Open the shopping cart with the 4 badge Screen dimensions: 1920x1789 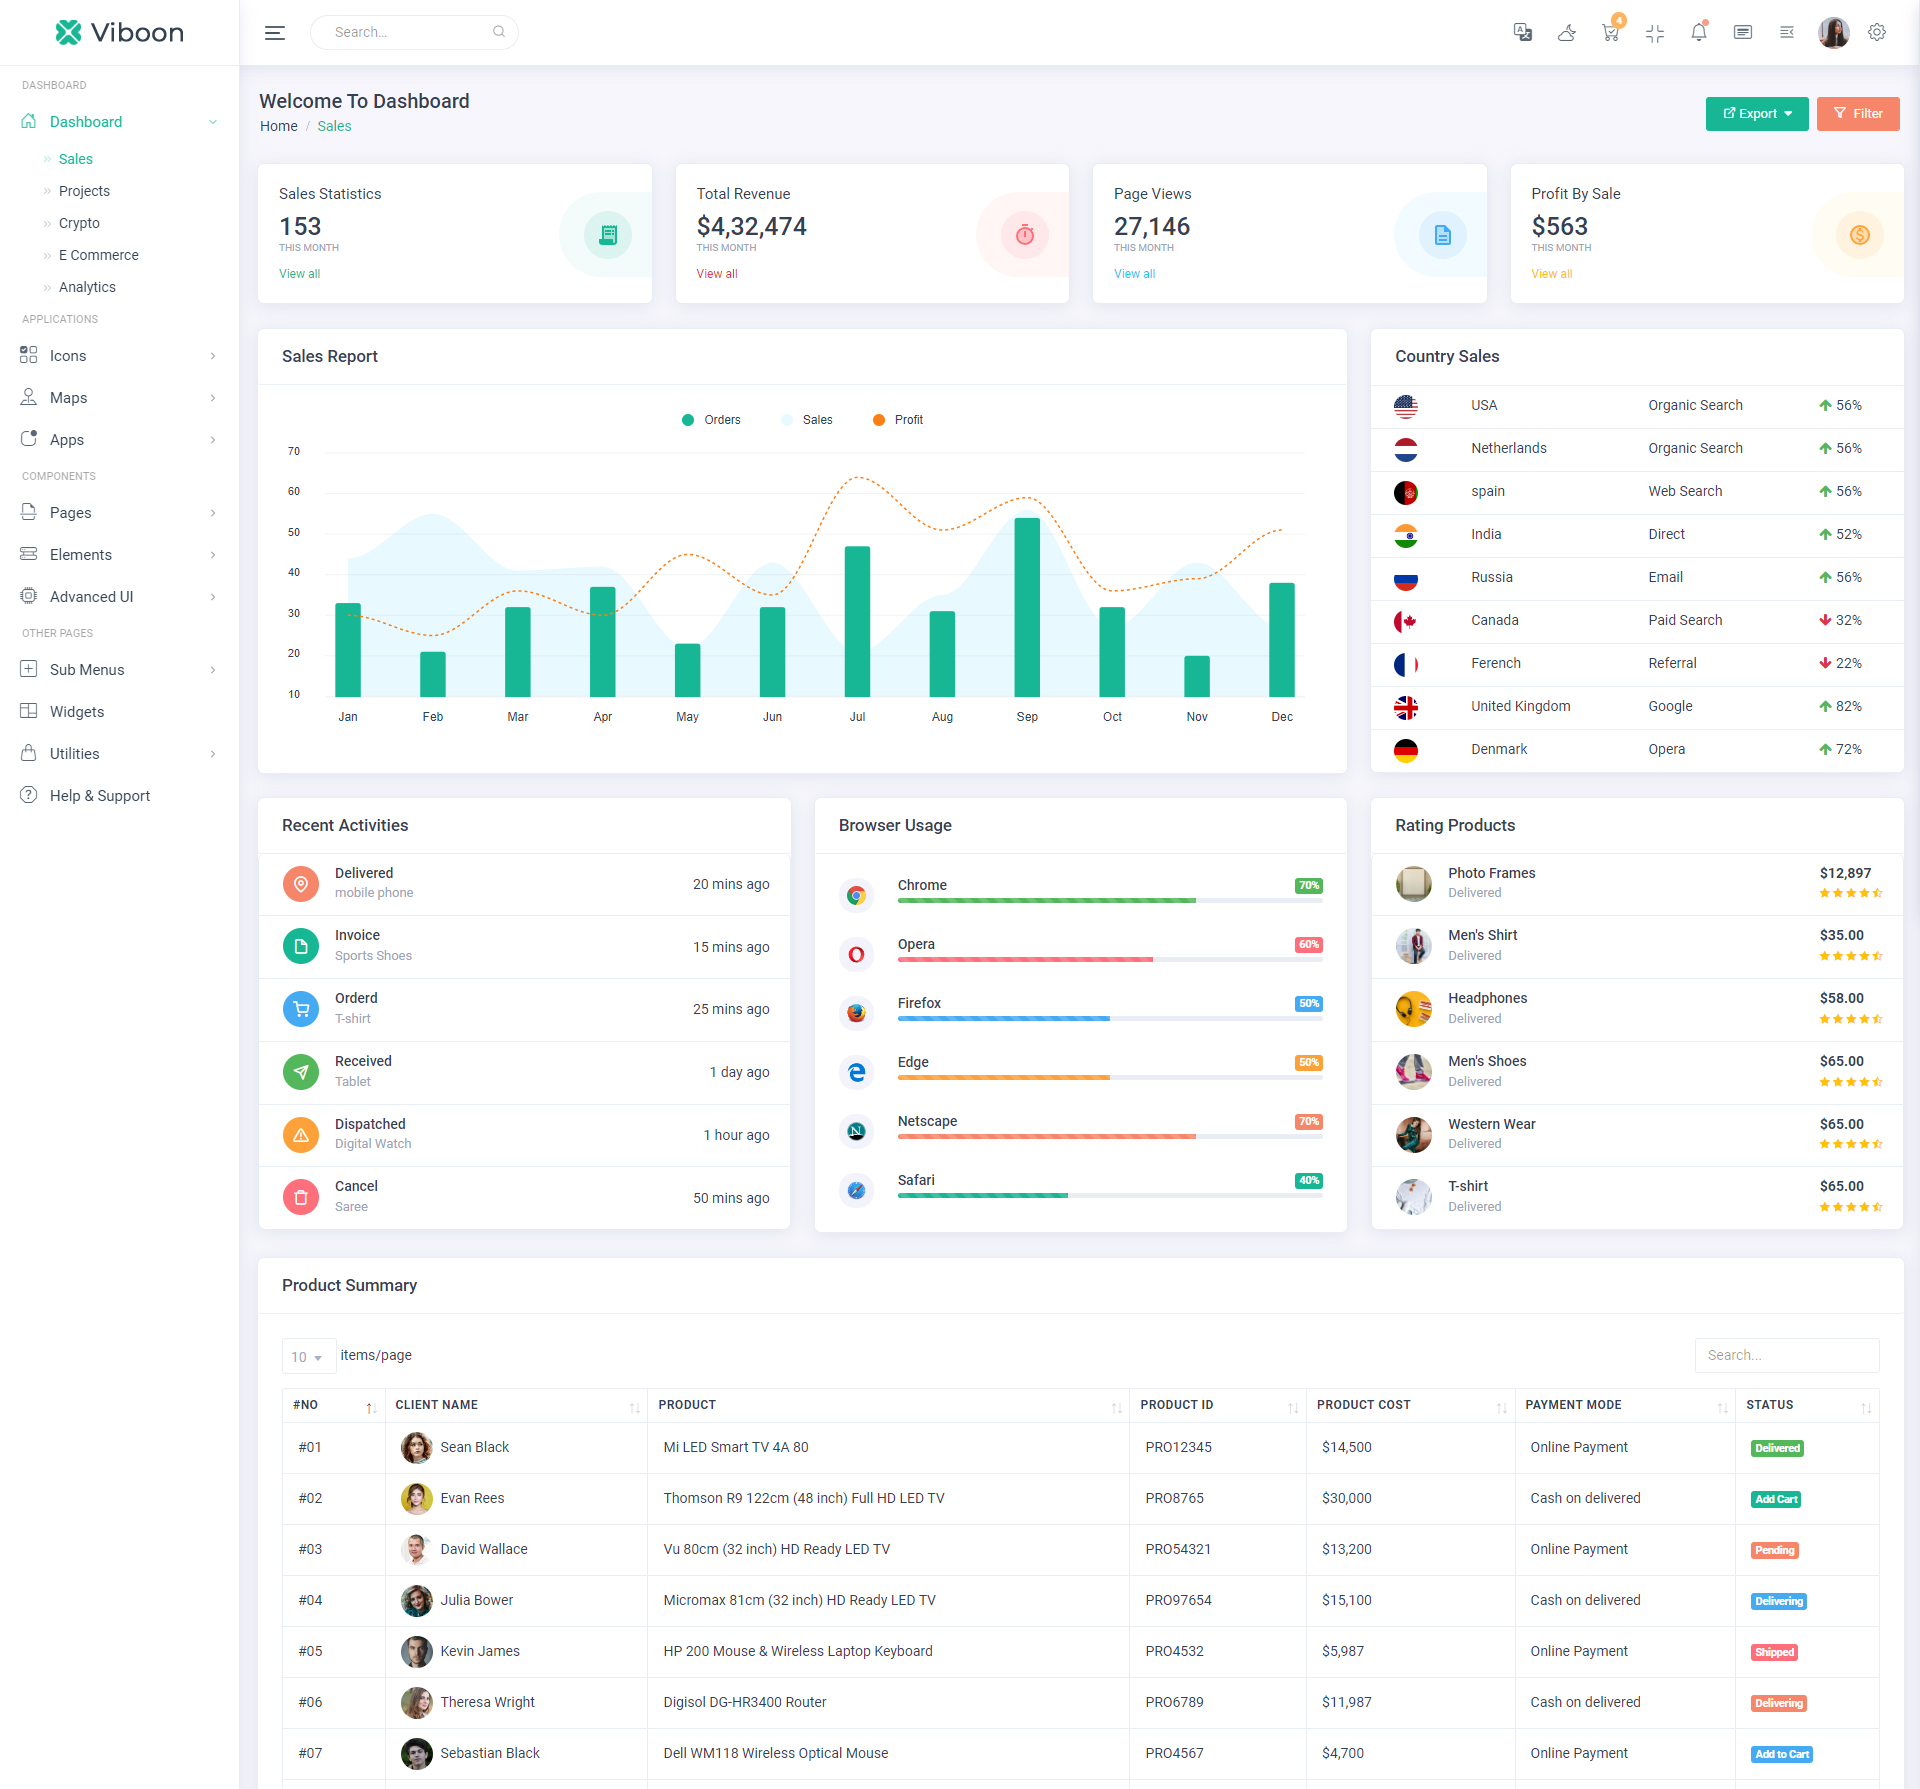click(x=1610, y=33)
